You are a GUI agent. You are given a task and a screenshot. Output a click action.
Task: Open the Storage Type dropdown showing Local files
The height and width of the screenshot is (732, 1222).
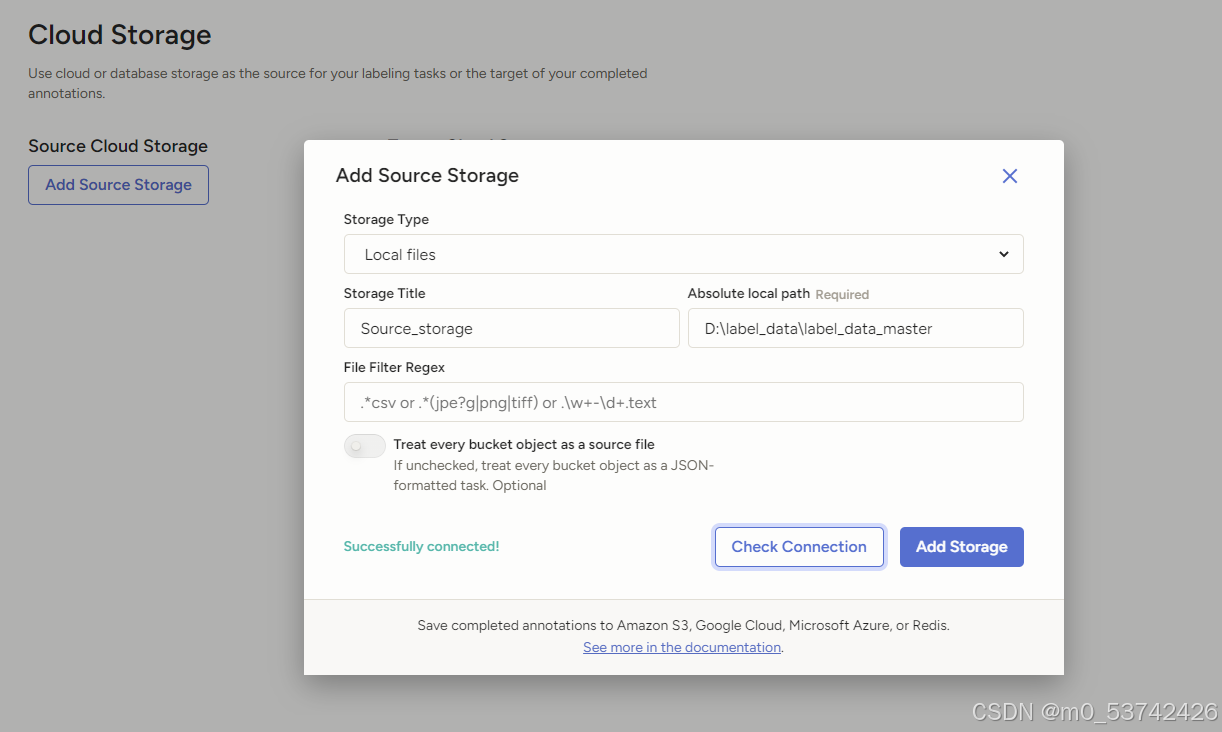tap(683, 254)
